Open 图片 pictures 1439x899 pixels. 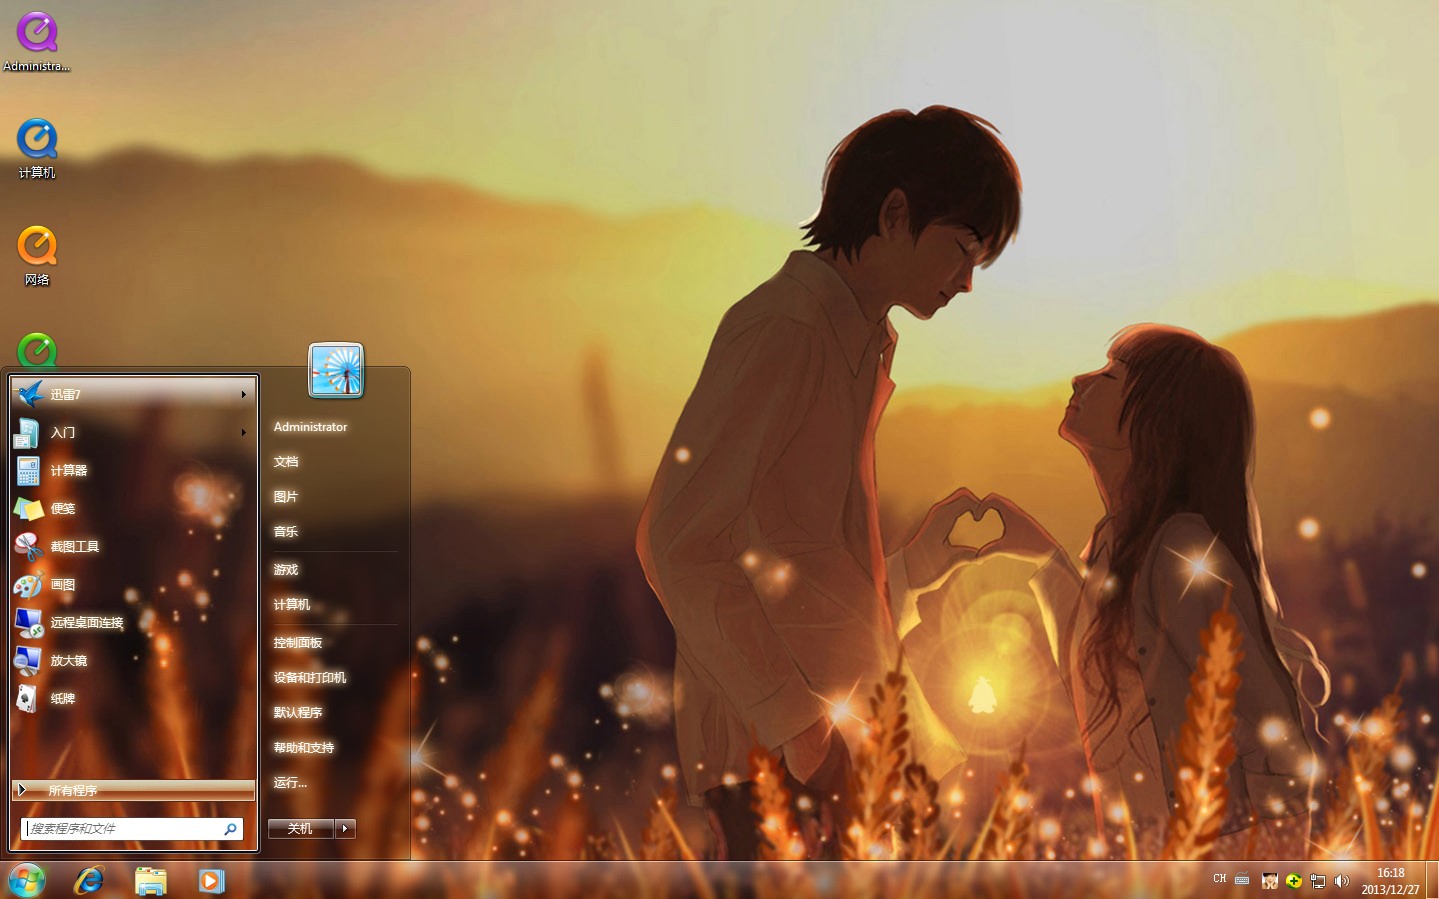(286, 497)
